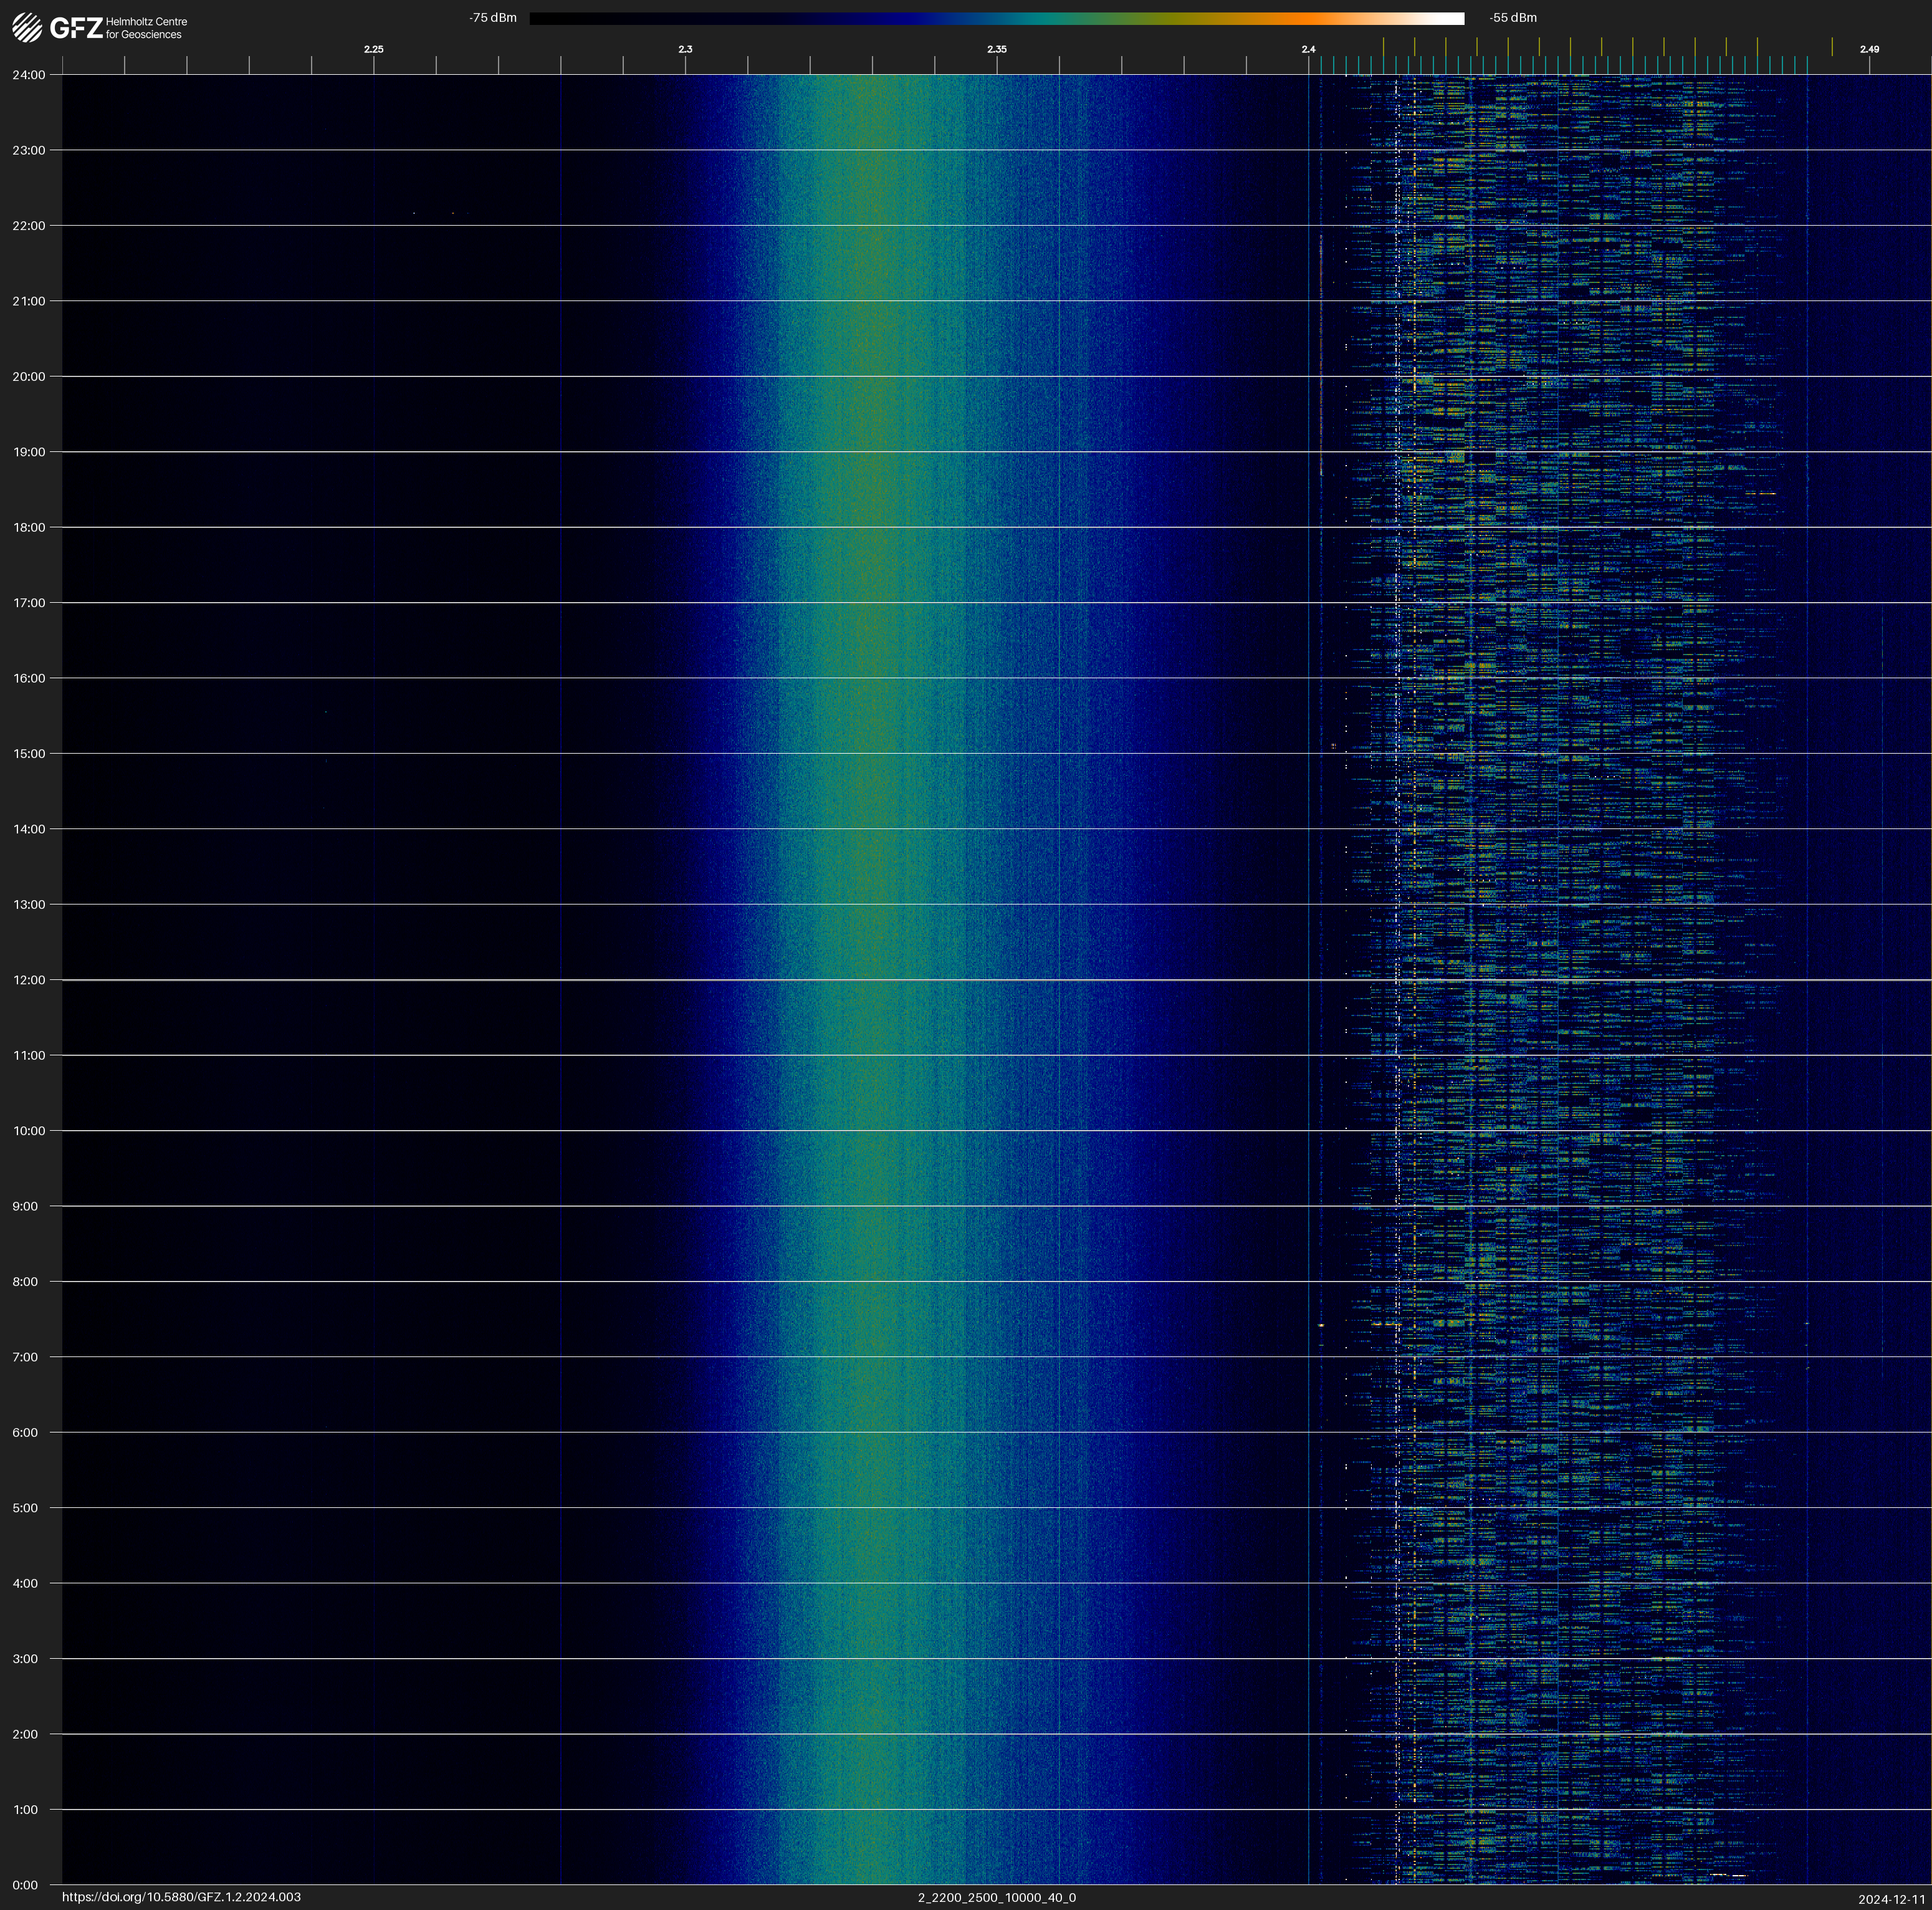
Task: Click the 24:00 time axis label
Action: (x=29, y=75)
